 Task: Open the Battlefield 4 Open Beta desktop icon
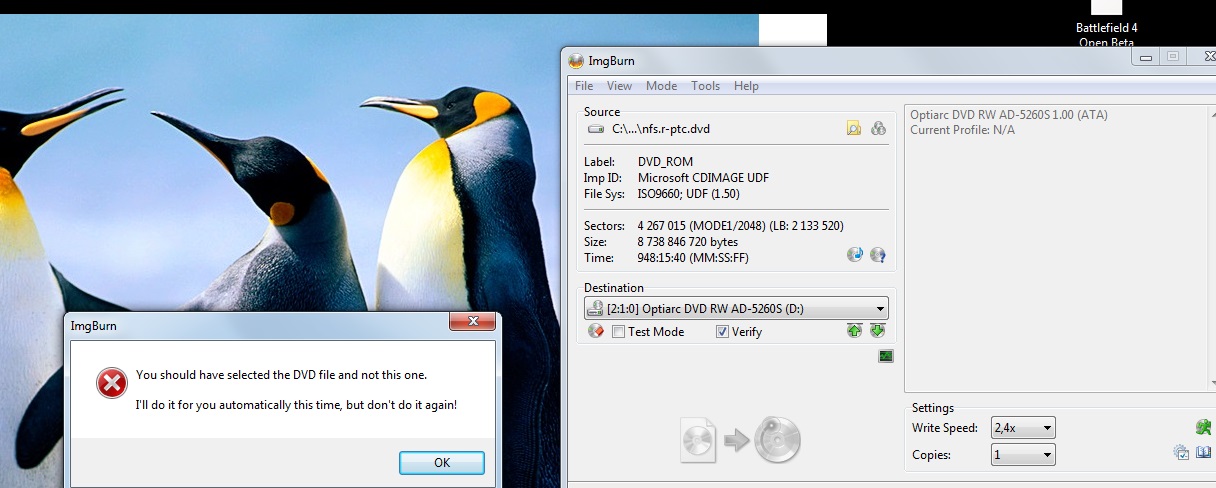(x=1106, y=22)
